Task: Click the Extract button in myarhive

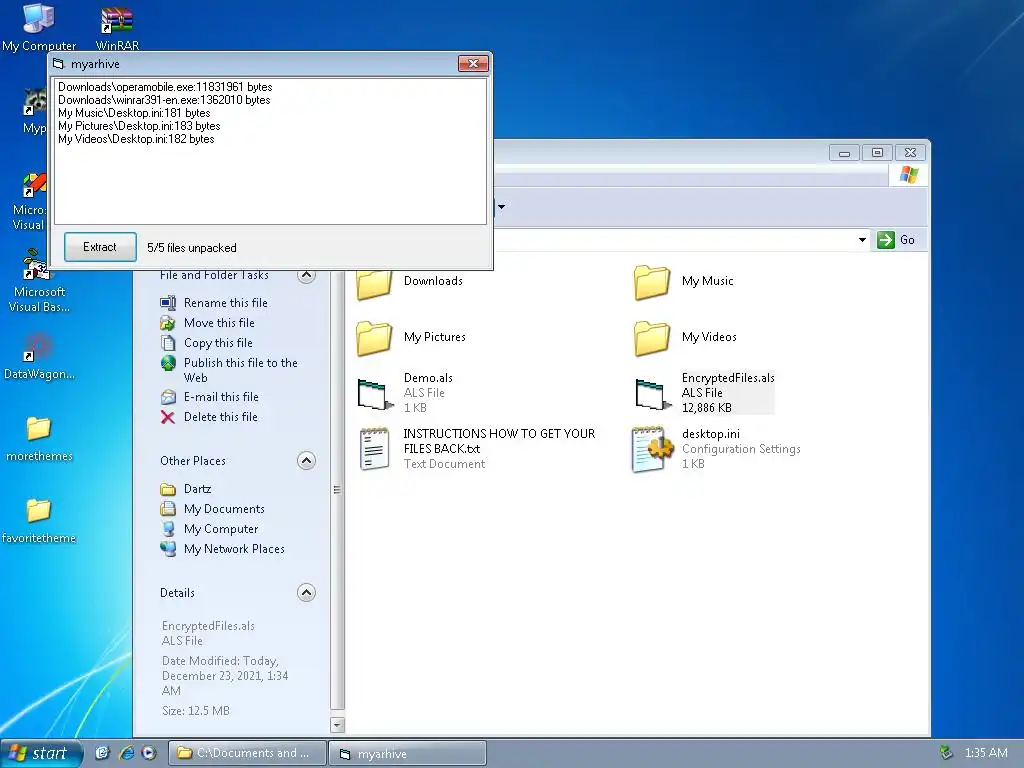Action: tap(100, 247)
